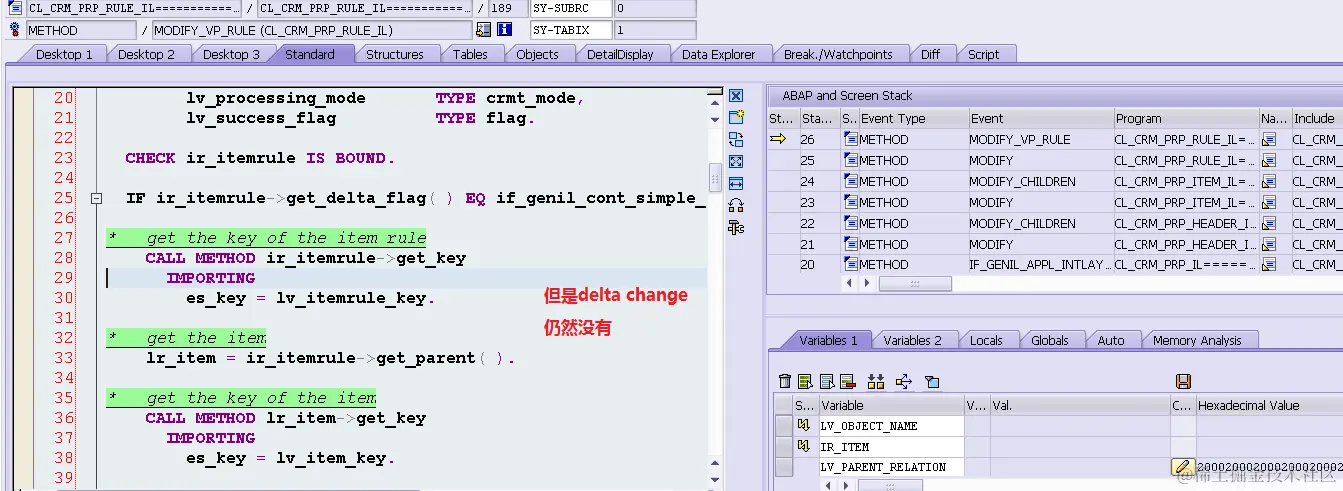Click the red save icon above Hexadecimal Value

[1183, 381]
